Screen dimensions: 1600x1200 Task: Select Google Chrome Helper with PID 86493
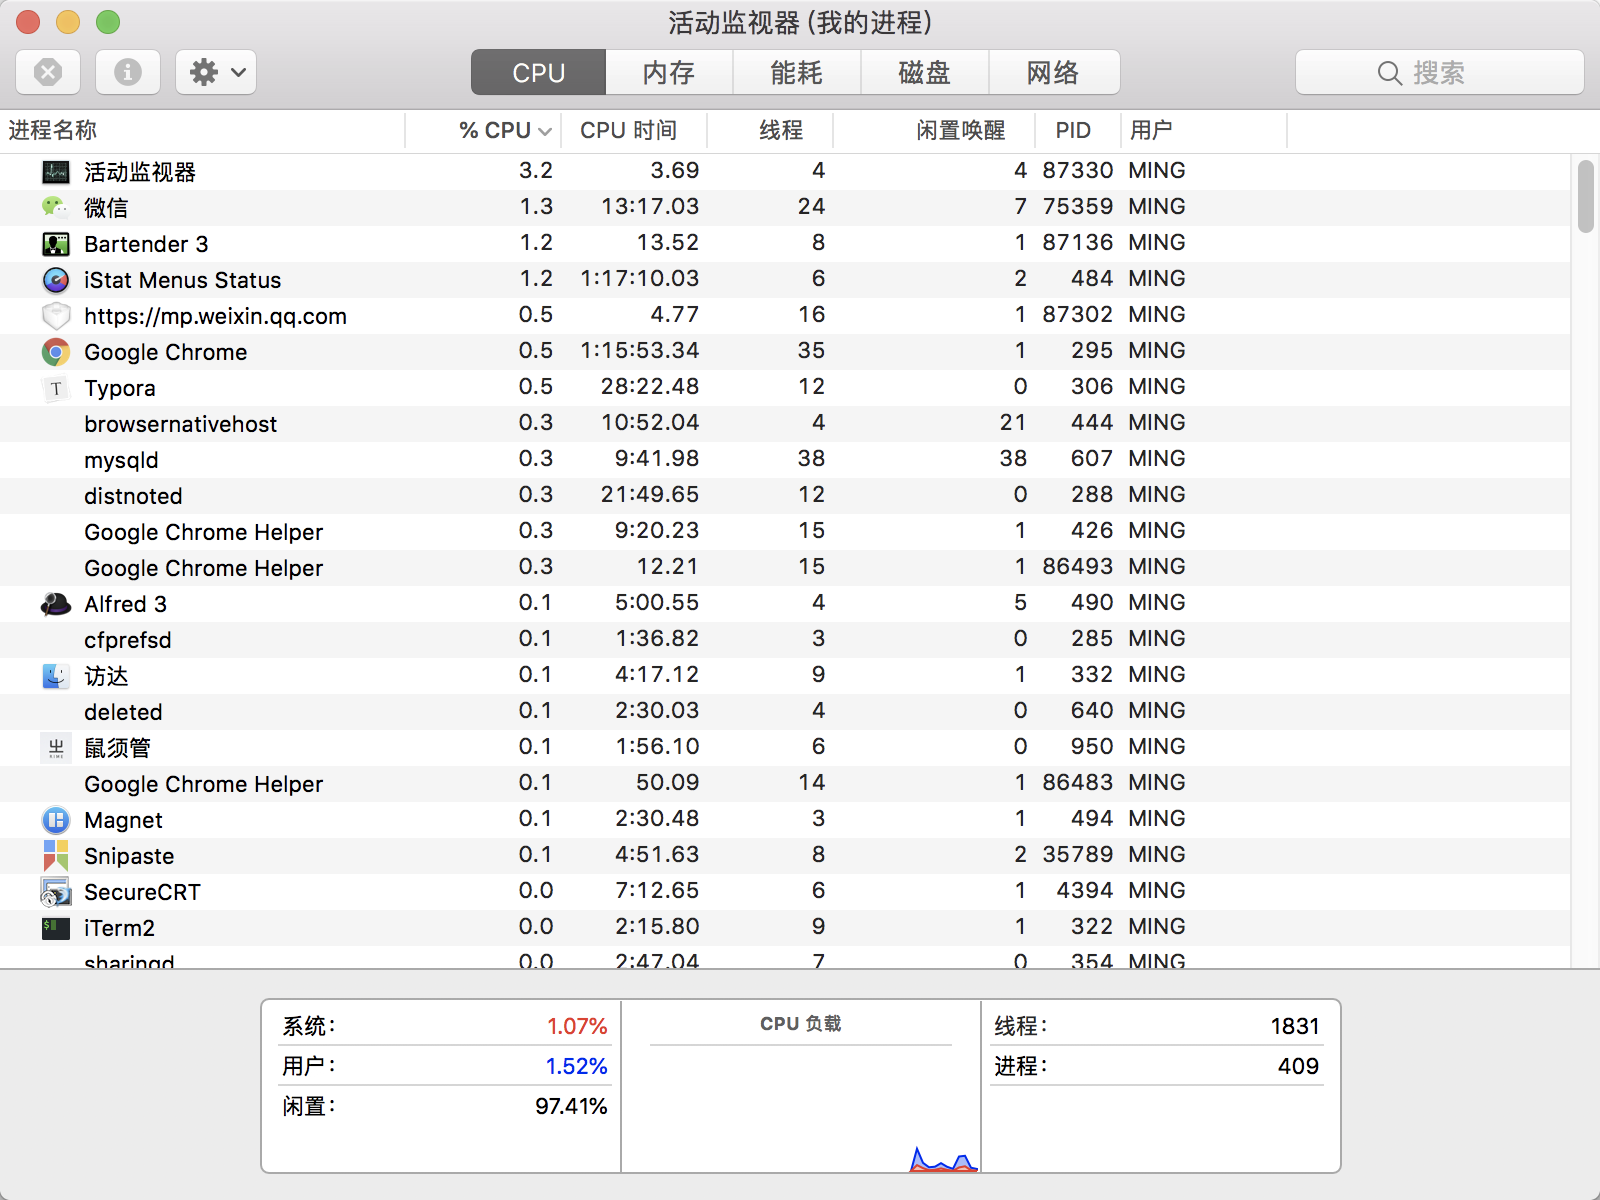[x=785, y=568]
